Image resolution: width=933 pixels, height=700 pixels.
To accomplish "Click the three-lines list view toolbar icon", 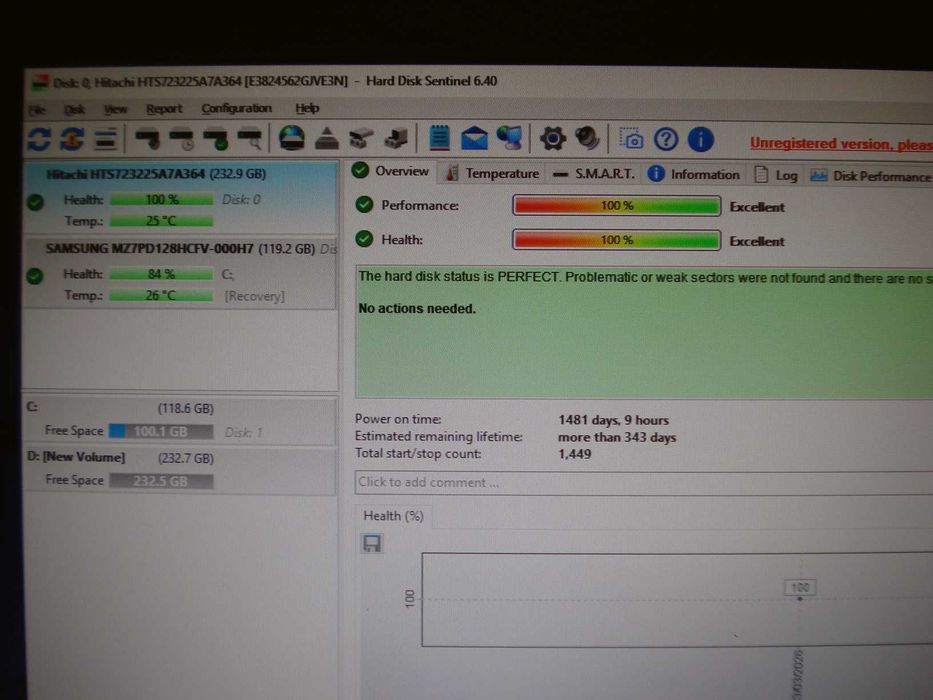I will tap(105, 139).
